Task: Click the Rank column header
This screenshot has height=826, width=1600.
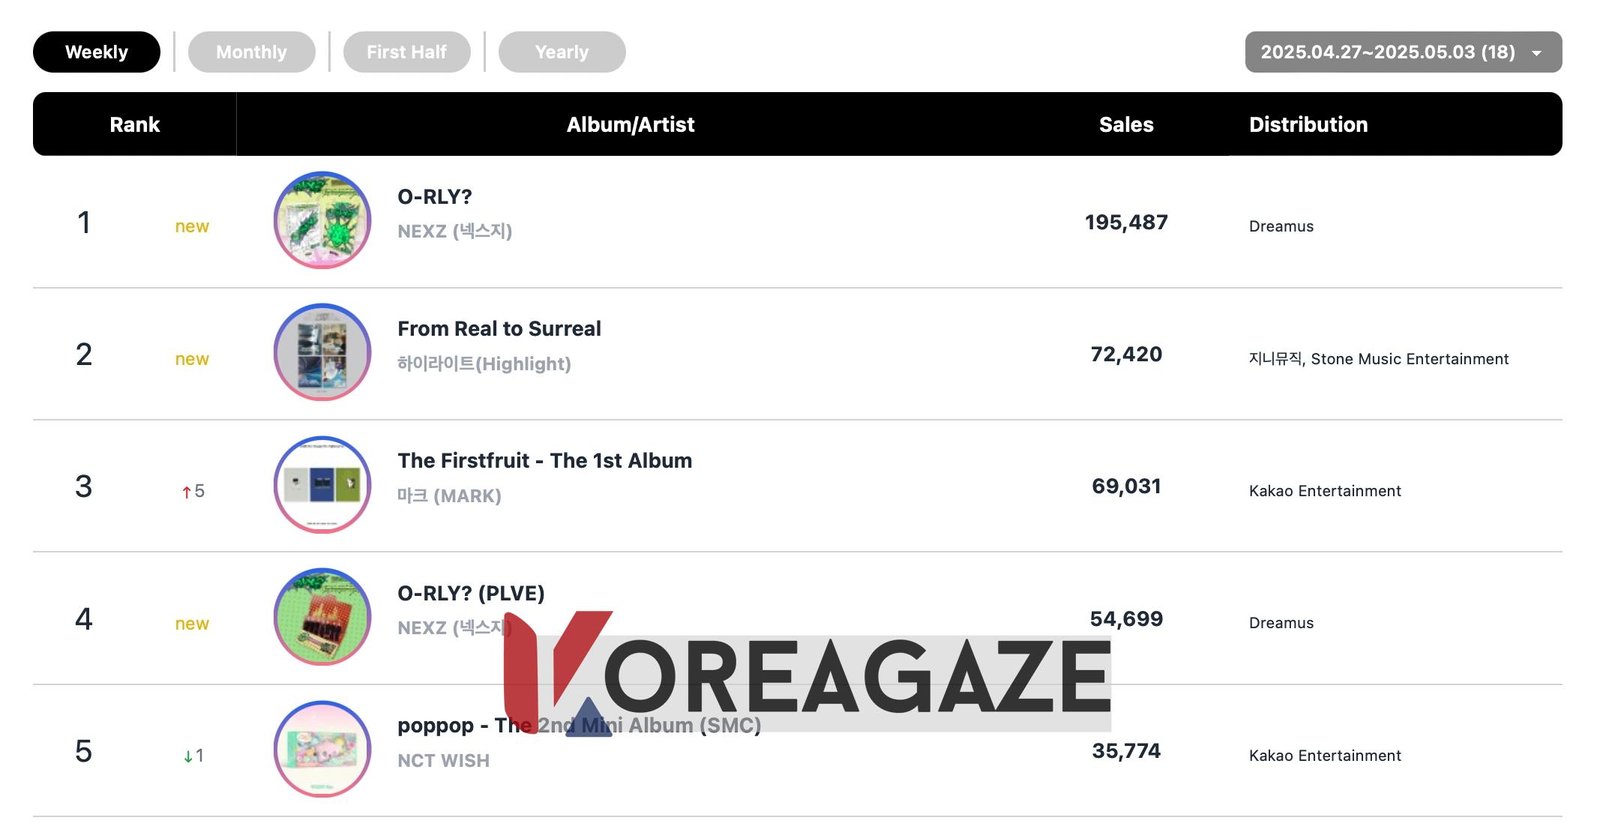Action: [135, 125]
